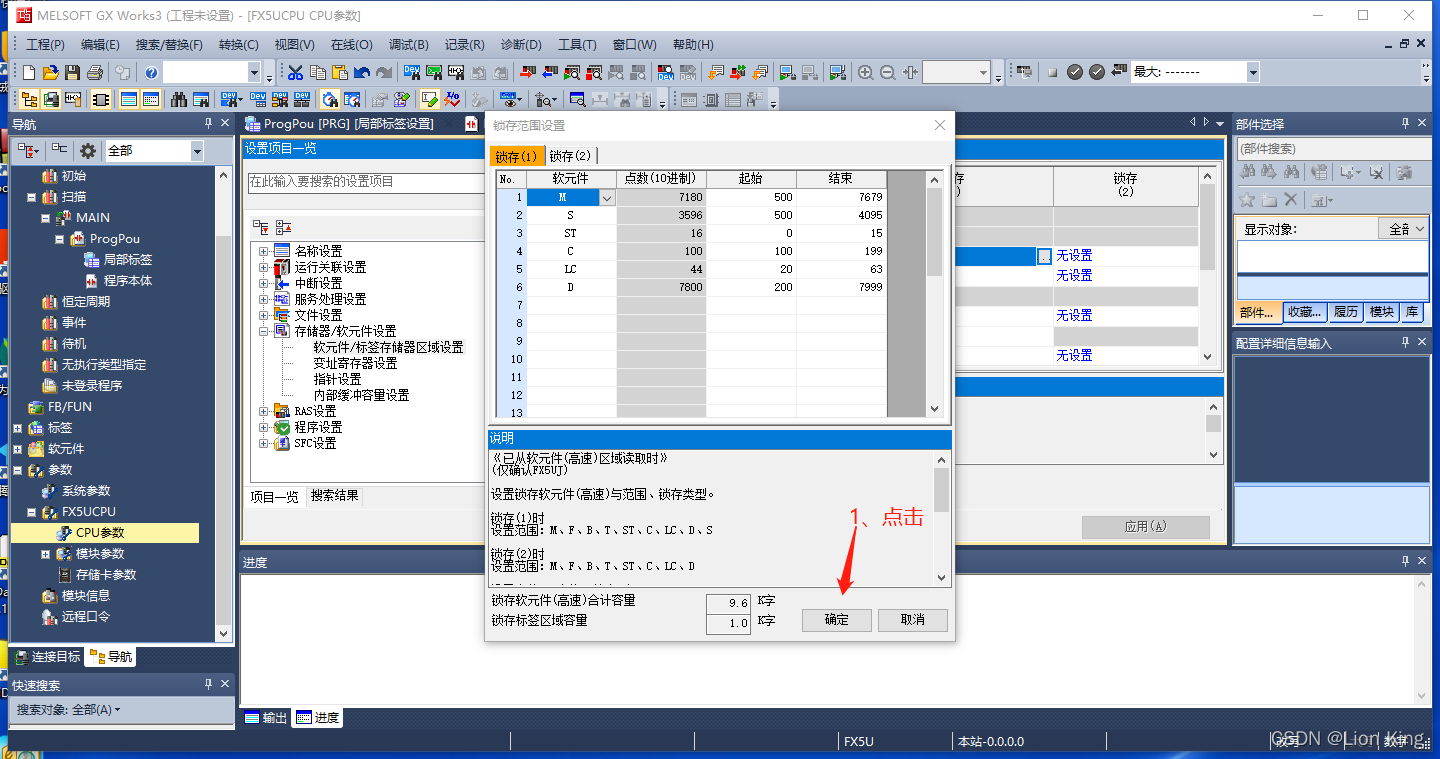
Task: Switch to 输出 tab at bottom
Action: (266, 718)
